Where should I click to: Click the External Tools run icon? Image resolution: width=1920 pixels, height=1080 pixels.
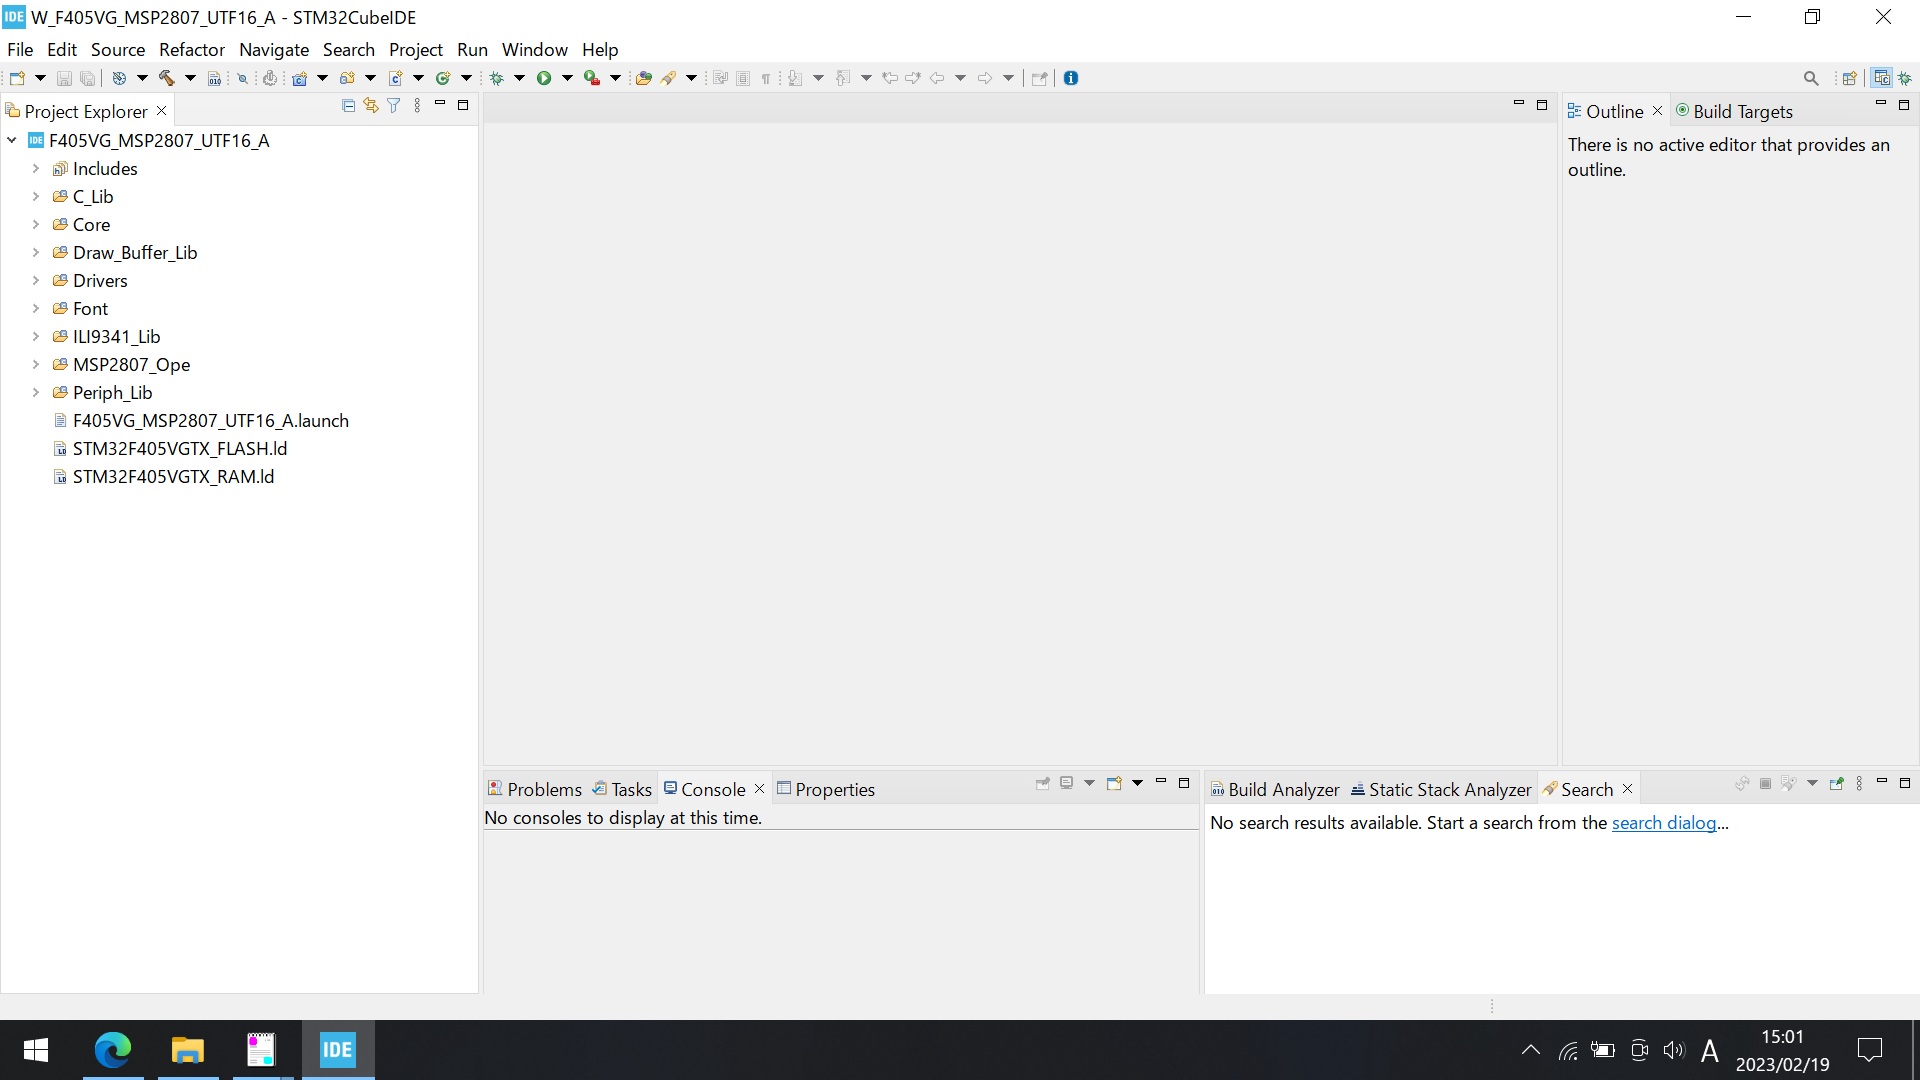tap(592, 78)
